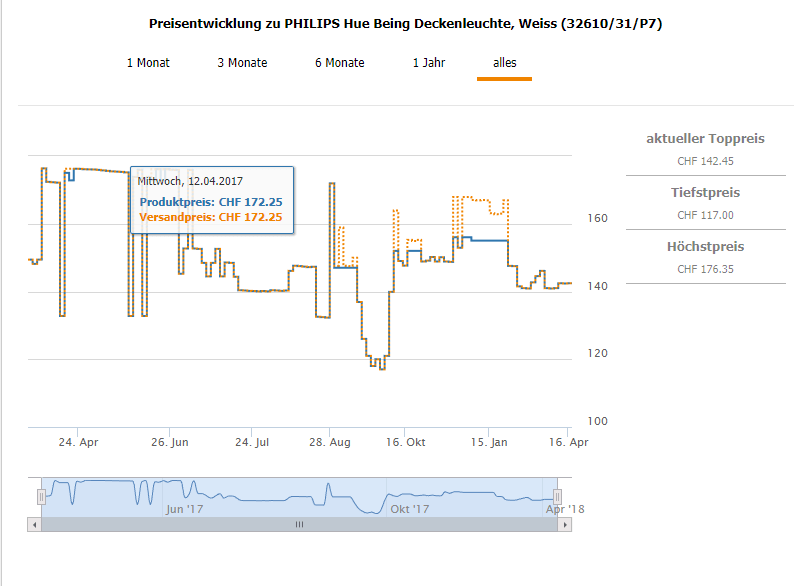Screen dimensions: 807x586
Task: Click the Versandpreis line in tooltip
Action: pos(210,217)
